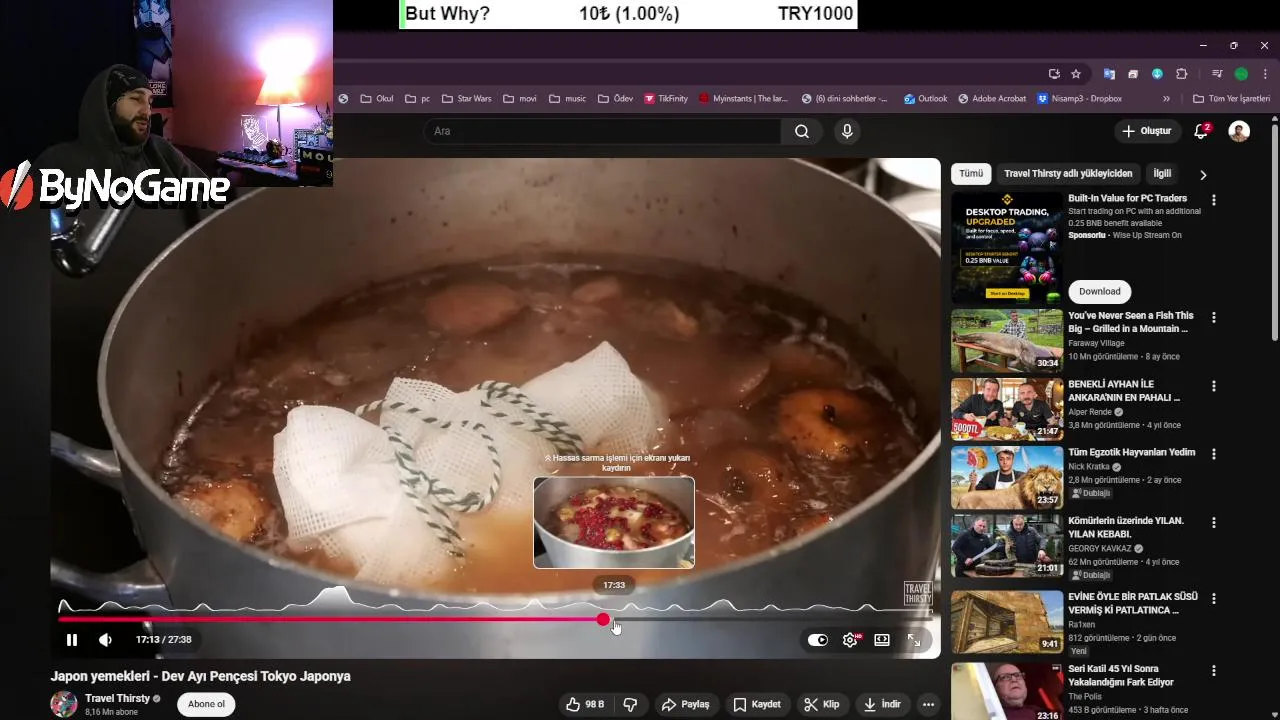1280x720 pixels.
Task: Open the music bookmarks folder
Action: [567, 99]
